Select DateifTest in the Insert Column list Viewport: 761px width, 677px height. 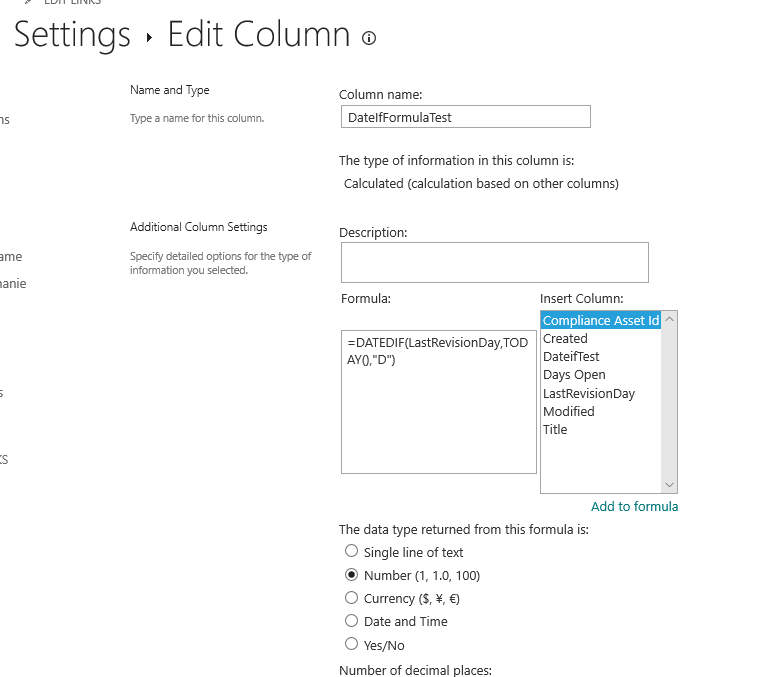click(x=571, y=357)
